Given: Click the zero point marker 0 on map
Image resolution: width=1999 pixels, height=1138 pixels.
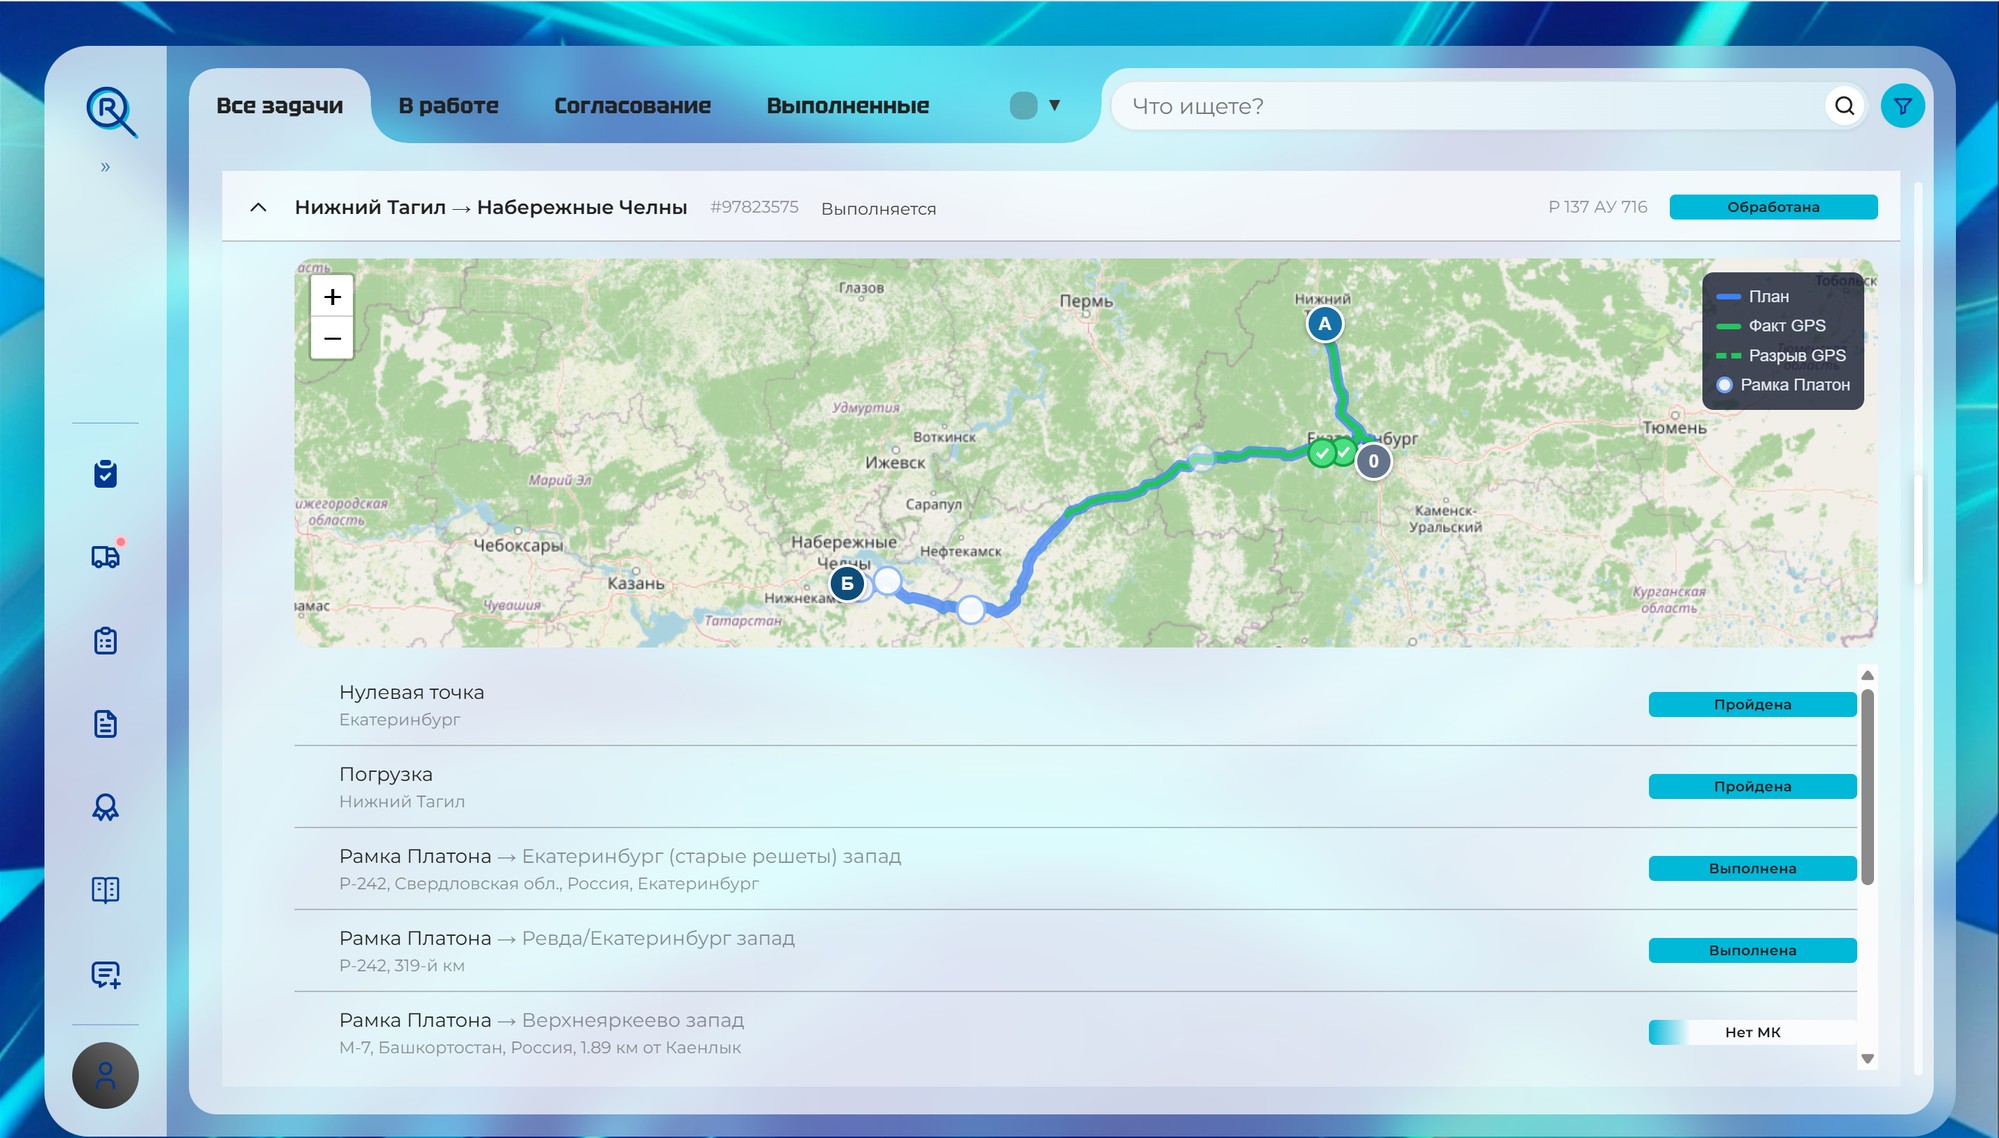Looking at the screenshot, I should pos(1373,461).
